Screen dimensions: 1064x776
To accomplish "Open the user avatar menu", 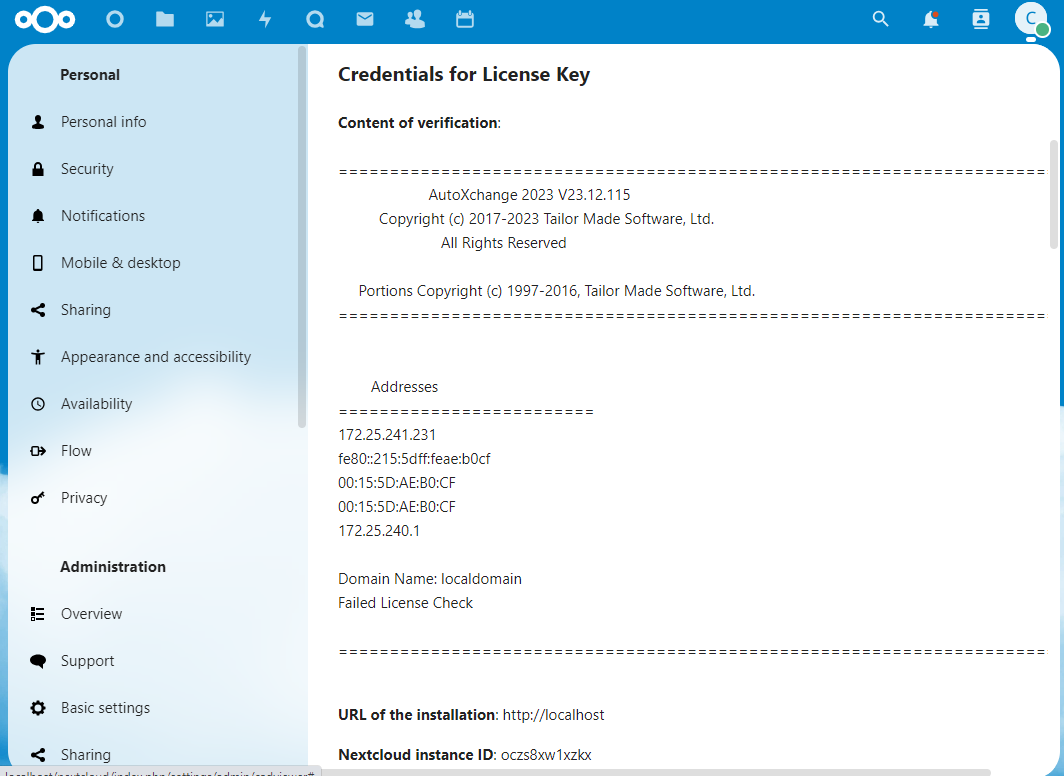I will click(x=1031, y=20).
